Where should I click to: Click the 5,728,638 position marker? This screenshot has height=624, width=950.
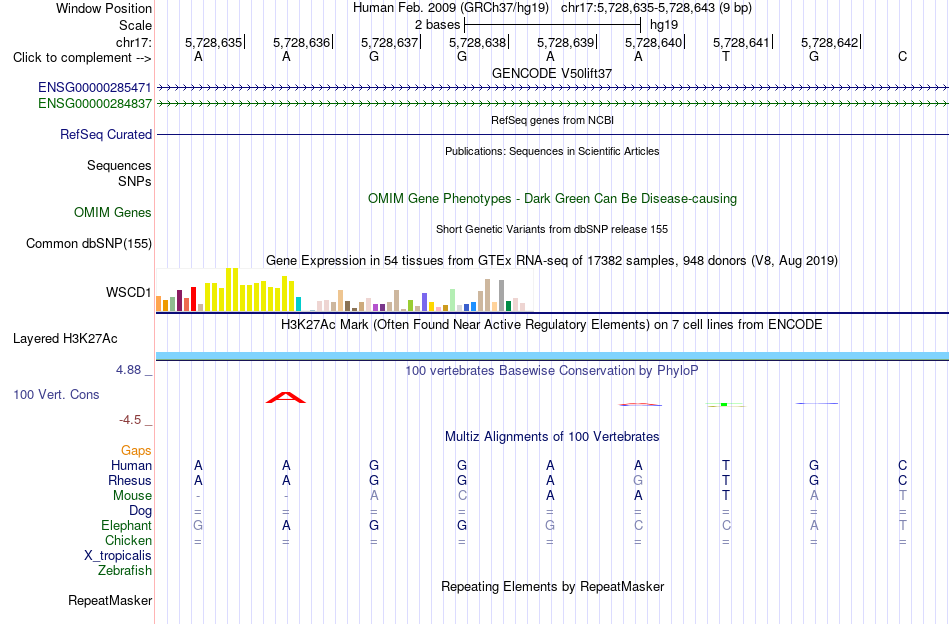pos(477,42)
